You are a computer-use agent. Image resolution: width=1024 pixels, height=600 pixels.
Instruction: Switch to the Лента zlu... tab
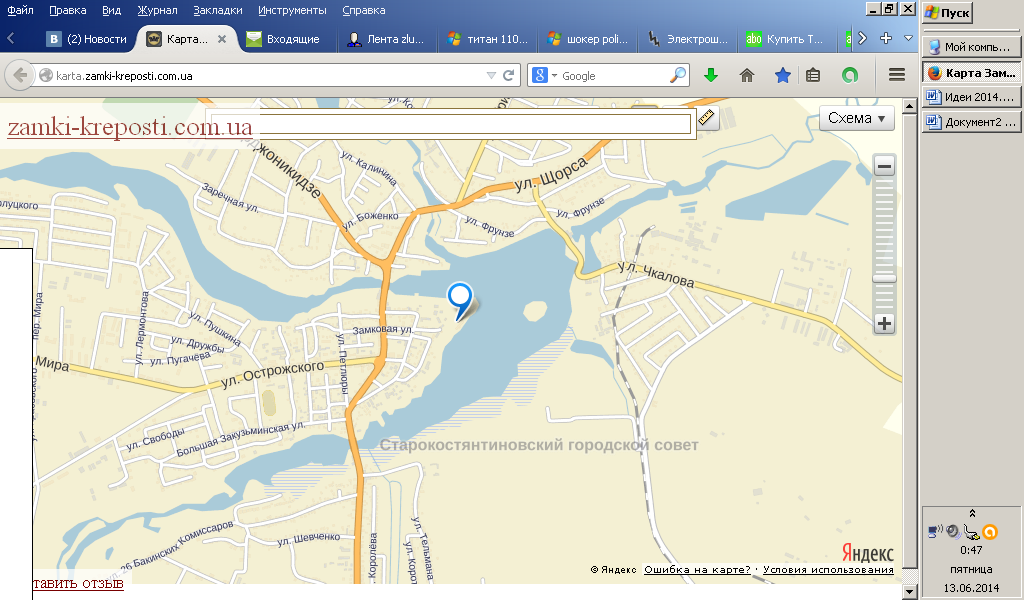386,39
